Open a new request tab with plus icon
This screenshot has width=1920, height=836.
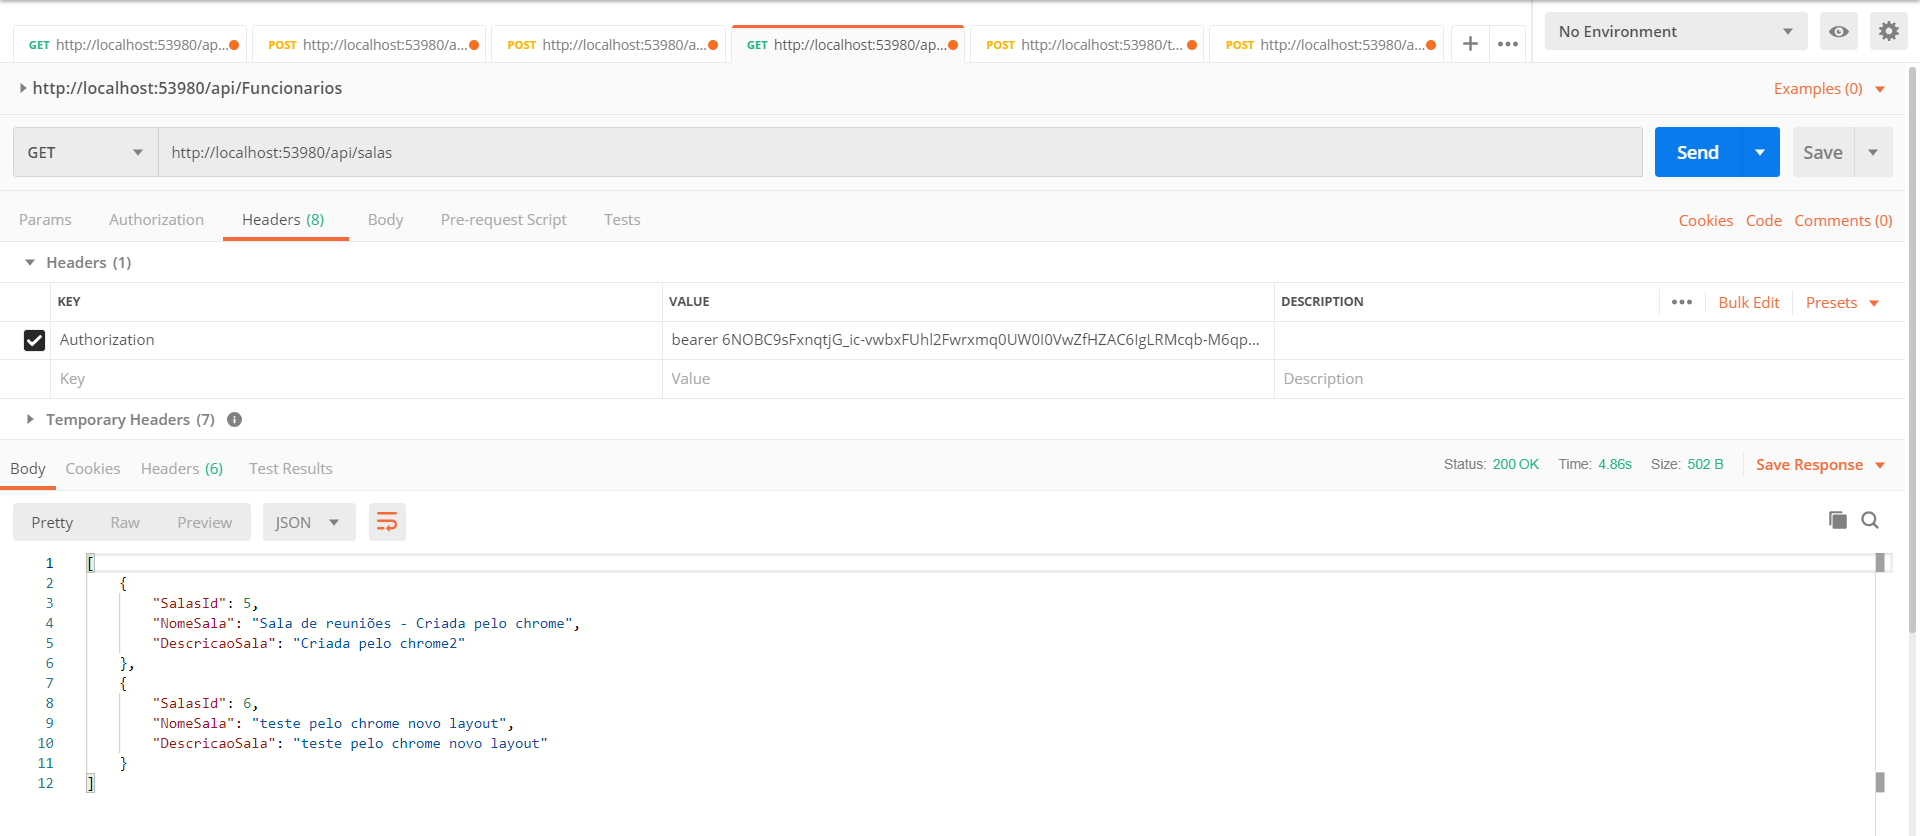tap(1470, 44)
